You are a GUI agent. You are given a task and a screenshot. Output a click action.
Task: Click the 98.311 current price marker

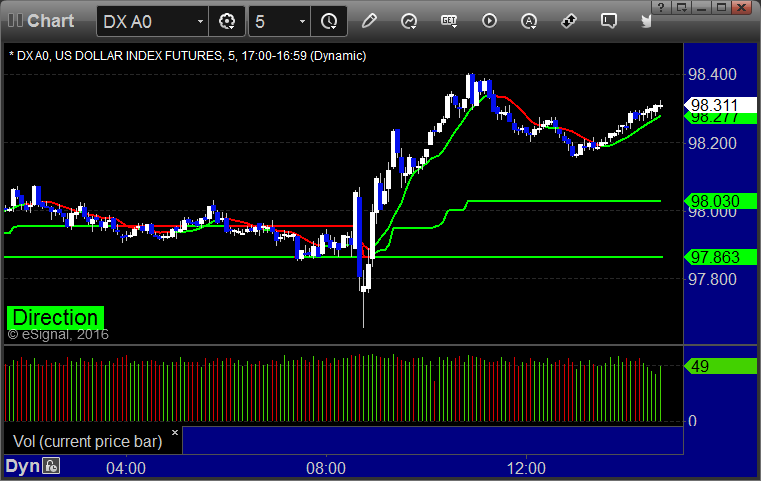[x=720, y=105]
